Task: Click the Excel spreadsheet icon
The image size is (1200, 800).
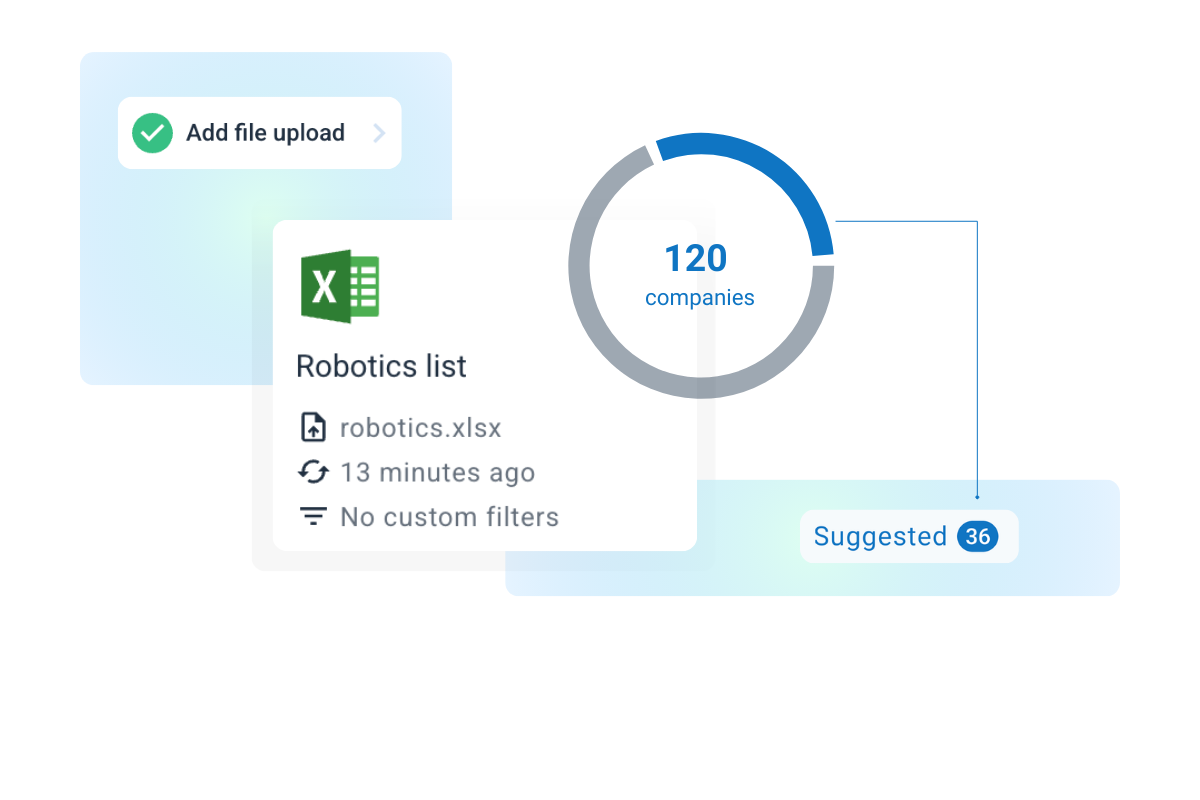Action: [340, 286]
